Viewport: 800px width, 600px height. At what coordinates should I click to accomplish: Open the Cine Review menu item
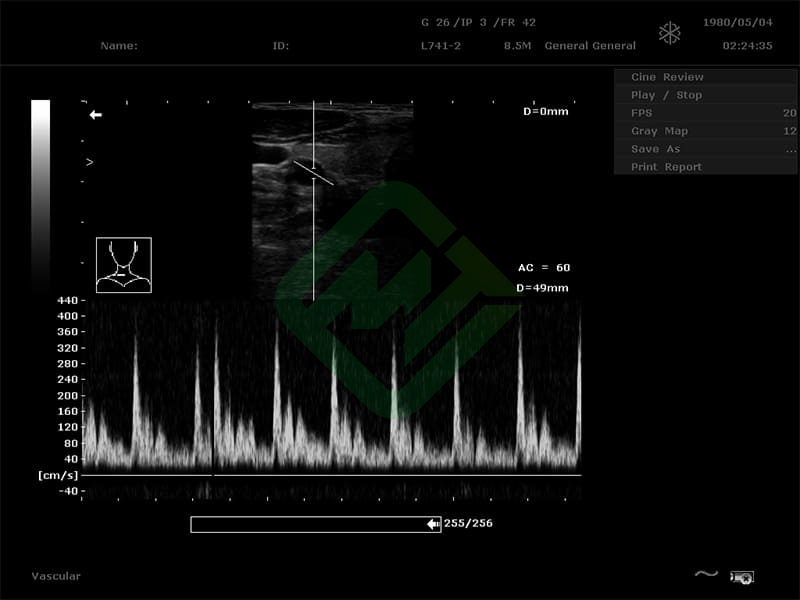pos(705,77)
